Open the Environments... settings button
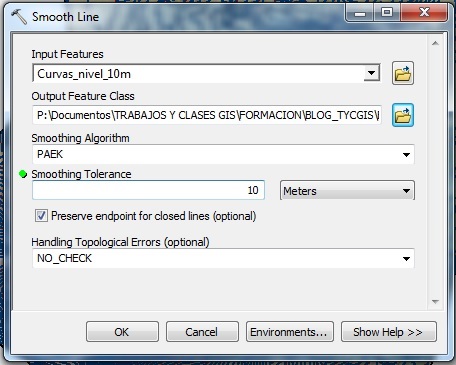Image resolution: width=456 pixels, height=365 pixels. pos(289,332)
